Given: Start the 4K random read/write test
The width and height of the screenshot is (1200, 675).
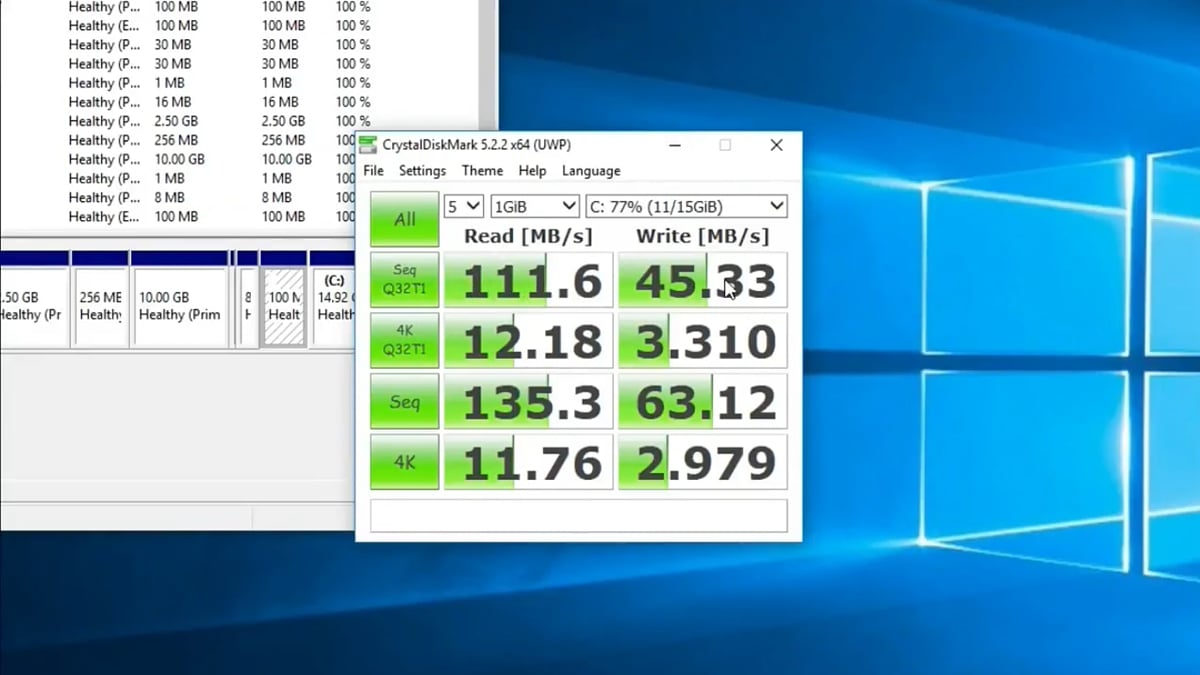Looking at the screenshot, I should click(403, 462).
